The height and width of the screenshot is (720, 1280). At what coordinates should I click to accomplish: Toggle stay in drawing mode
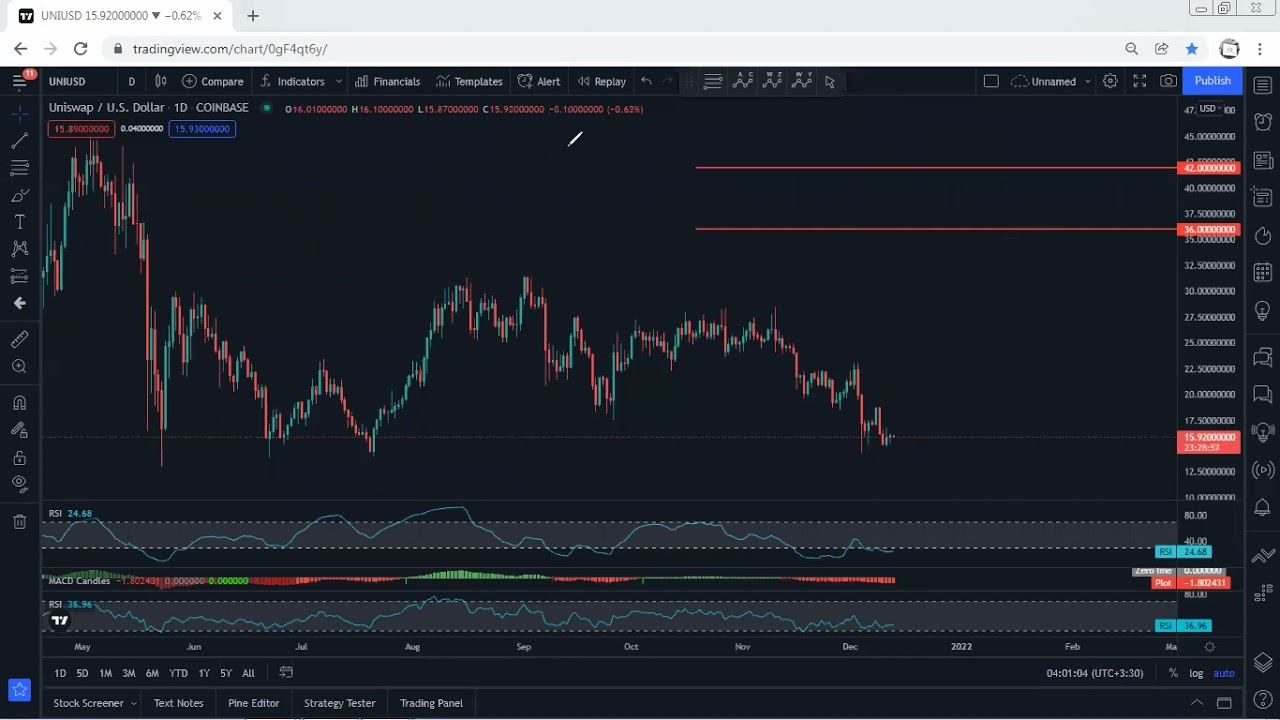click(x=19, y=430)
